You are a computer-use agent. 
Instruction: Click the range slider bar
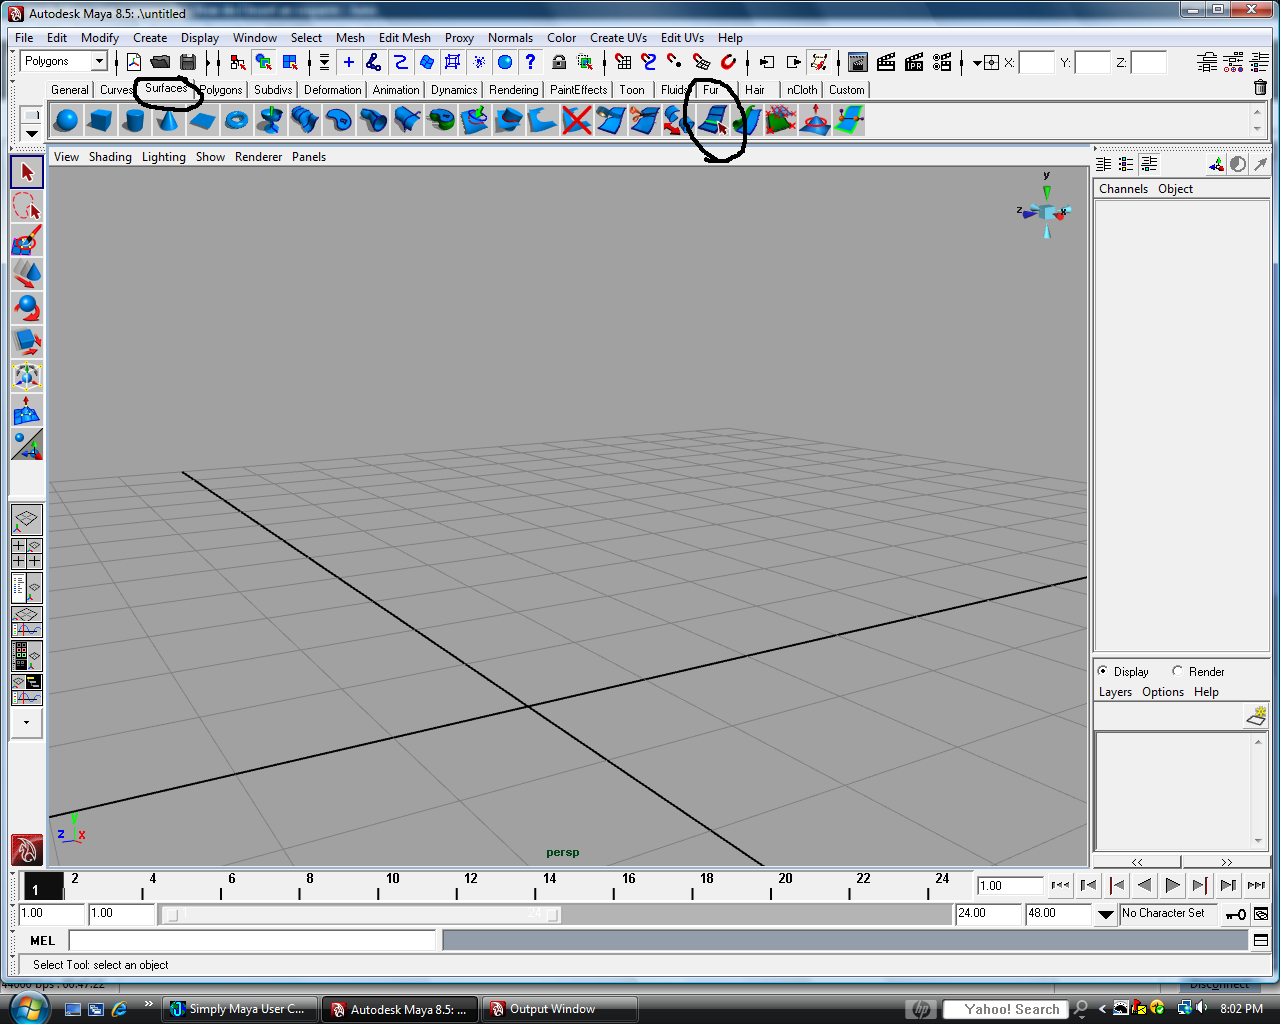tap(360, 914)
